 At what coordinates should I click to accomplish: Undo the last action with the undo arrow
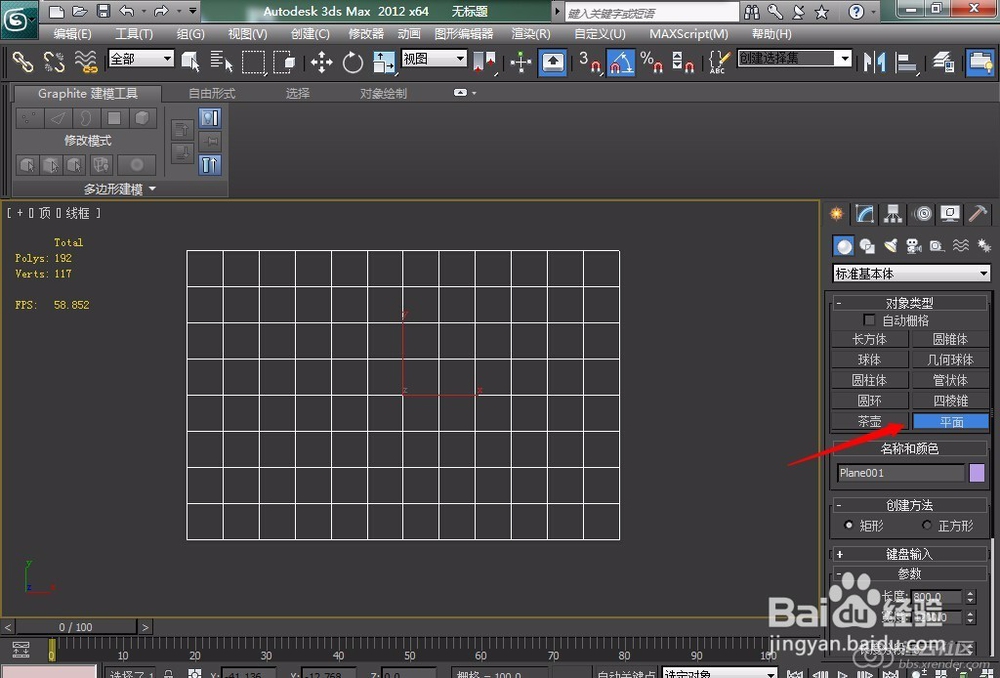click(x=127, y=11)
